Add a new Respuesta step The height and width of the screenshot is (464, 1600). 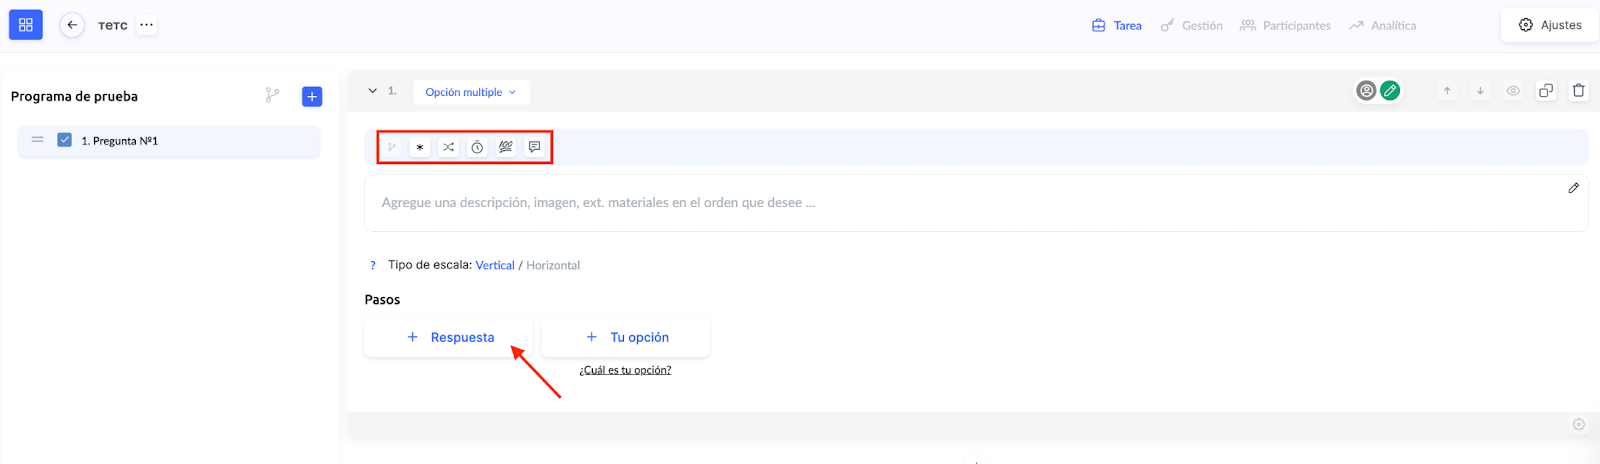[449, 337]
